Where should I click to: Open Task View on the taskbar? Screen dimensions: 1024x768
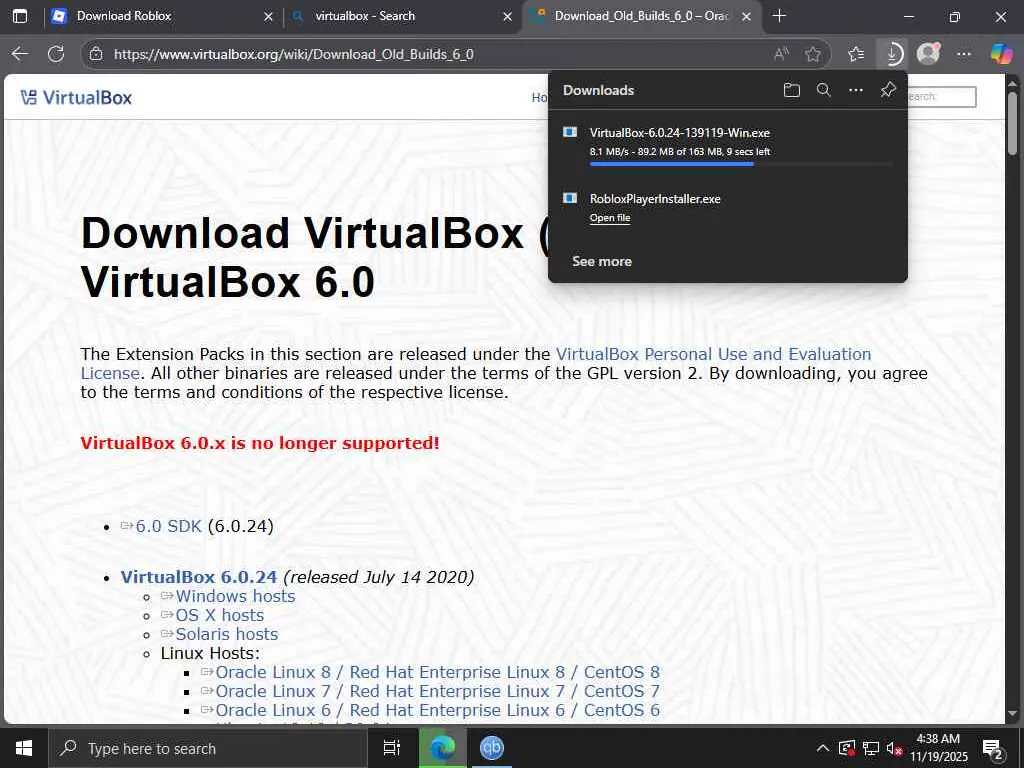(x=392, y=748)
